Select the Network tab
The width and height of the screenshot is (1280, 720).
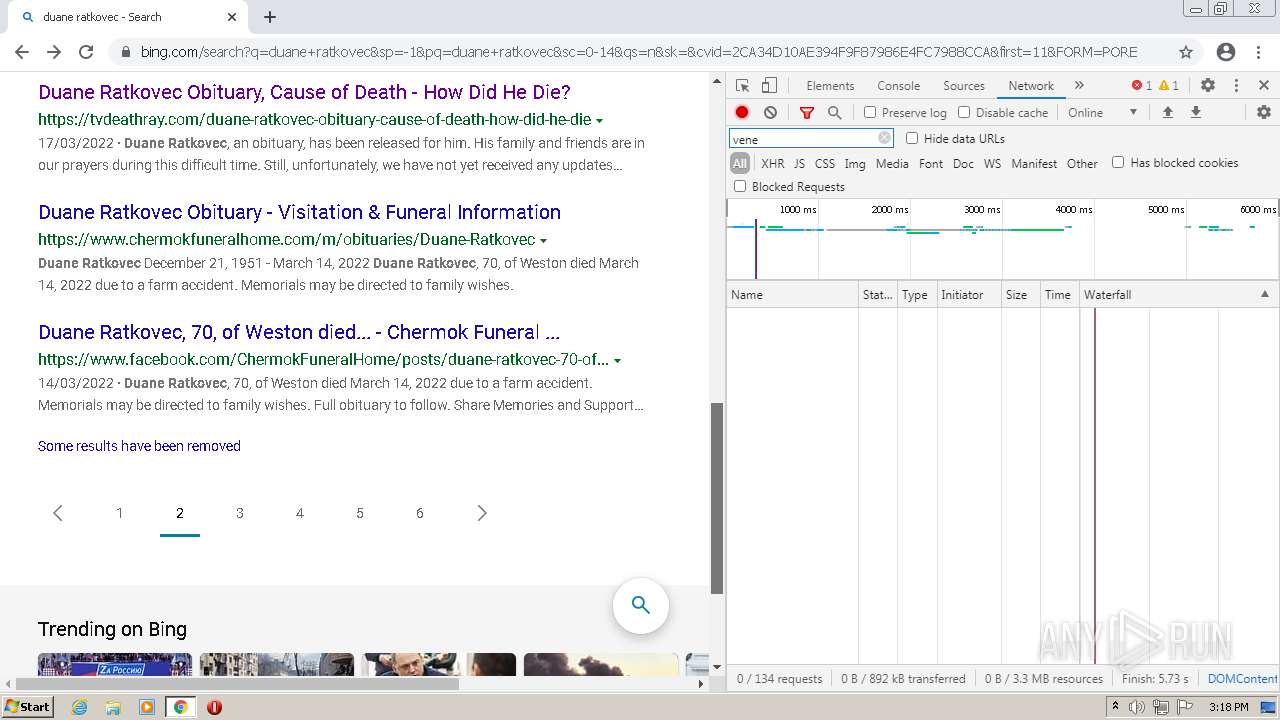click(x=1031, y=86)
